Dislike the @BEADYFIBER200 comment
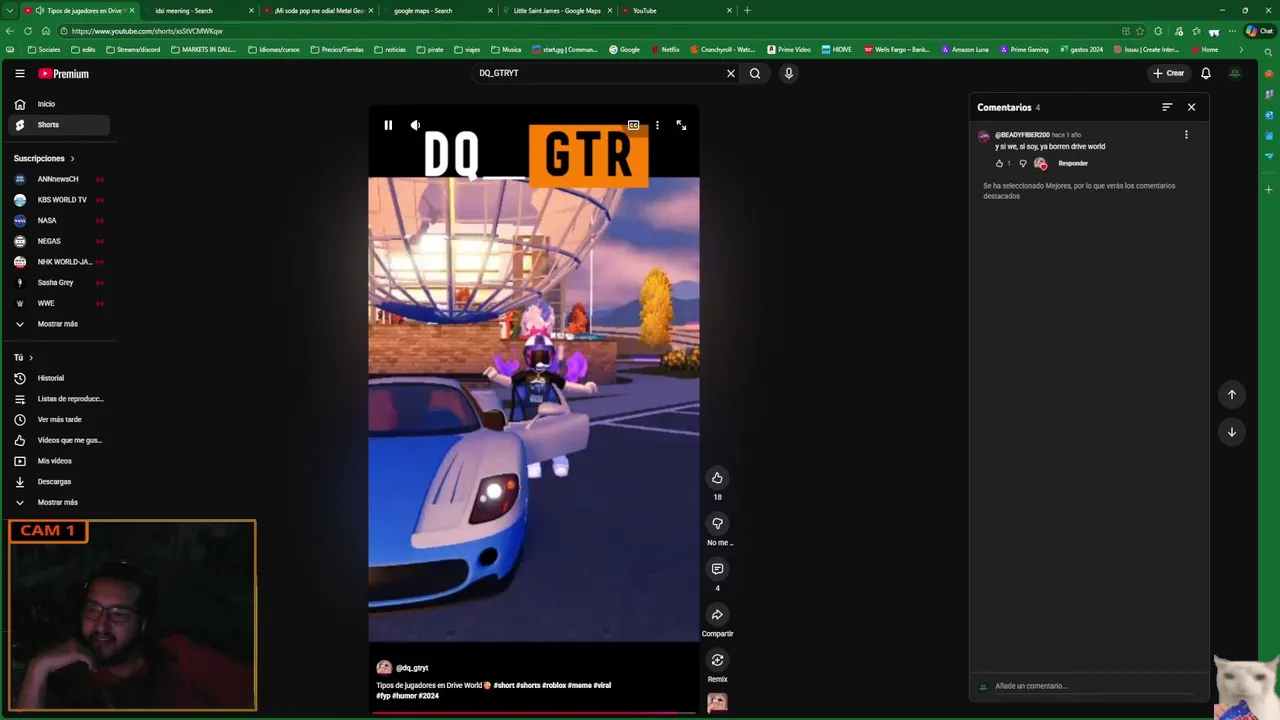This screenshot has width=1280, height=720. [x=1022, y=163]
